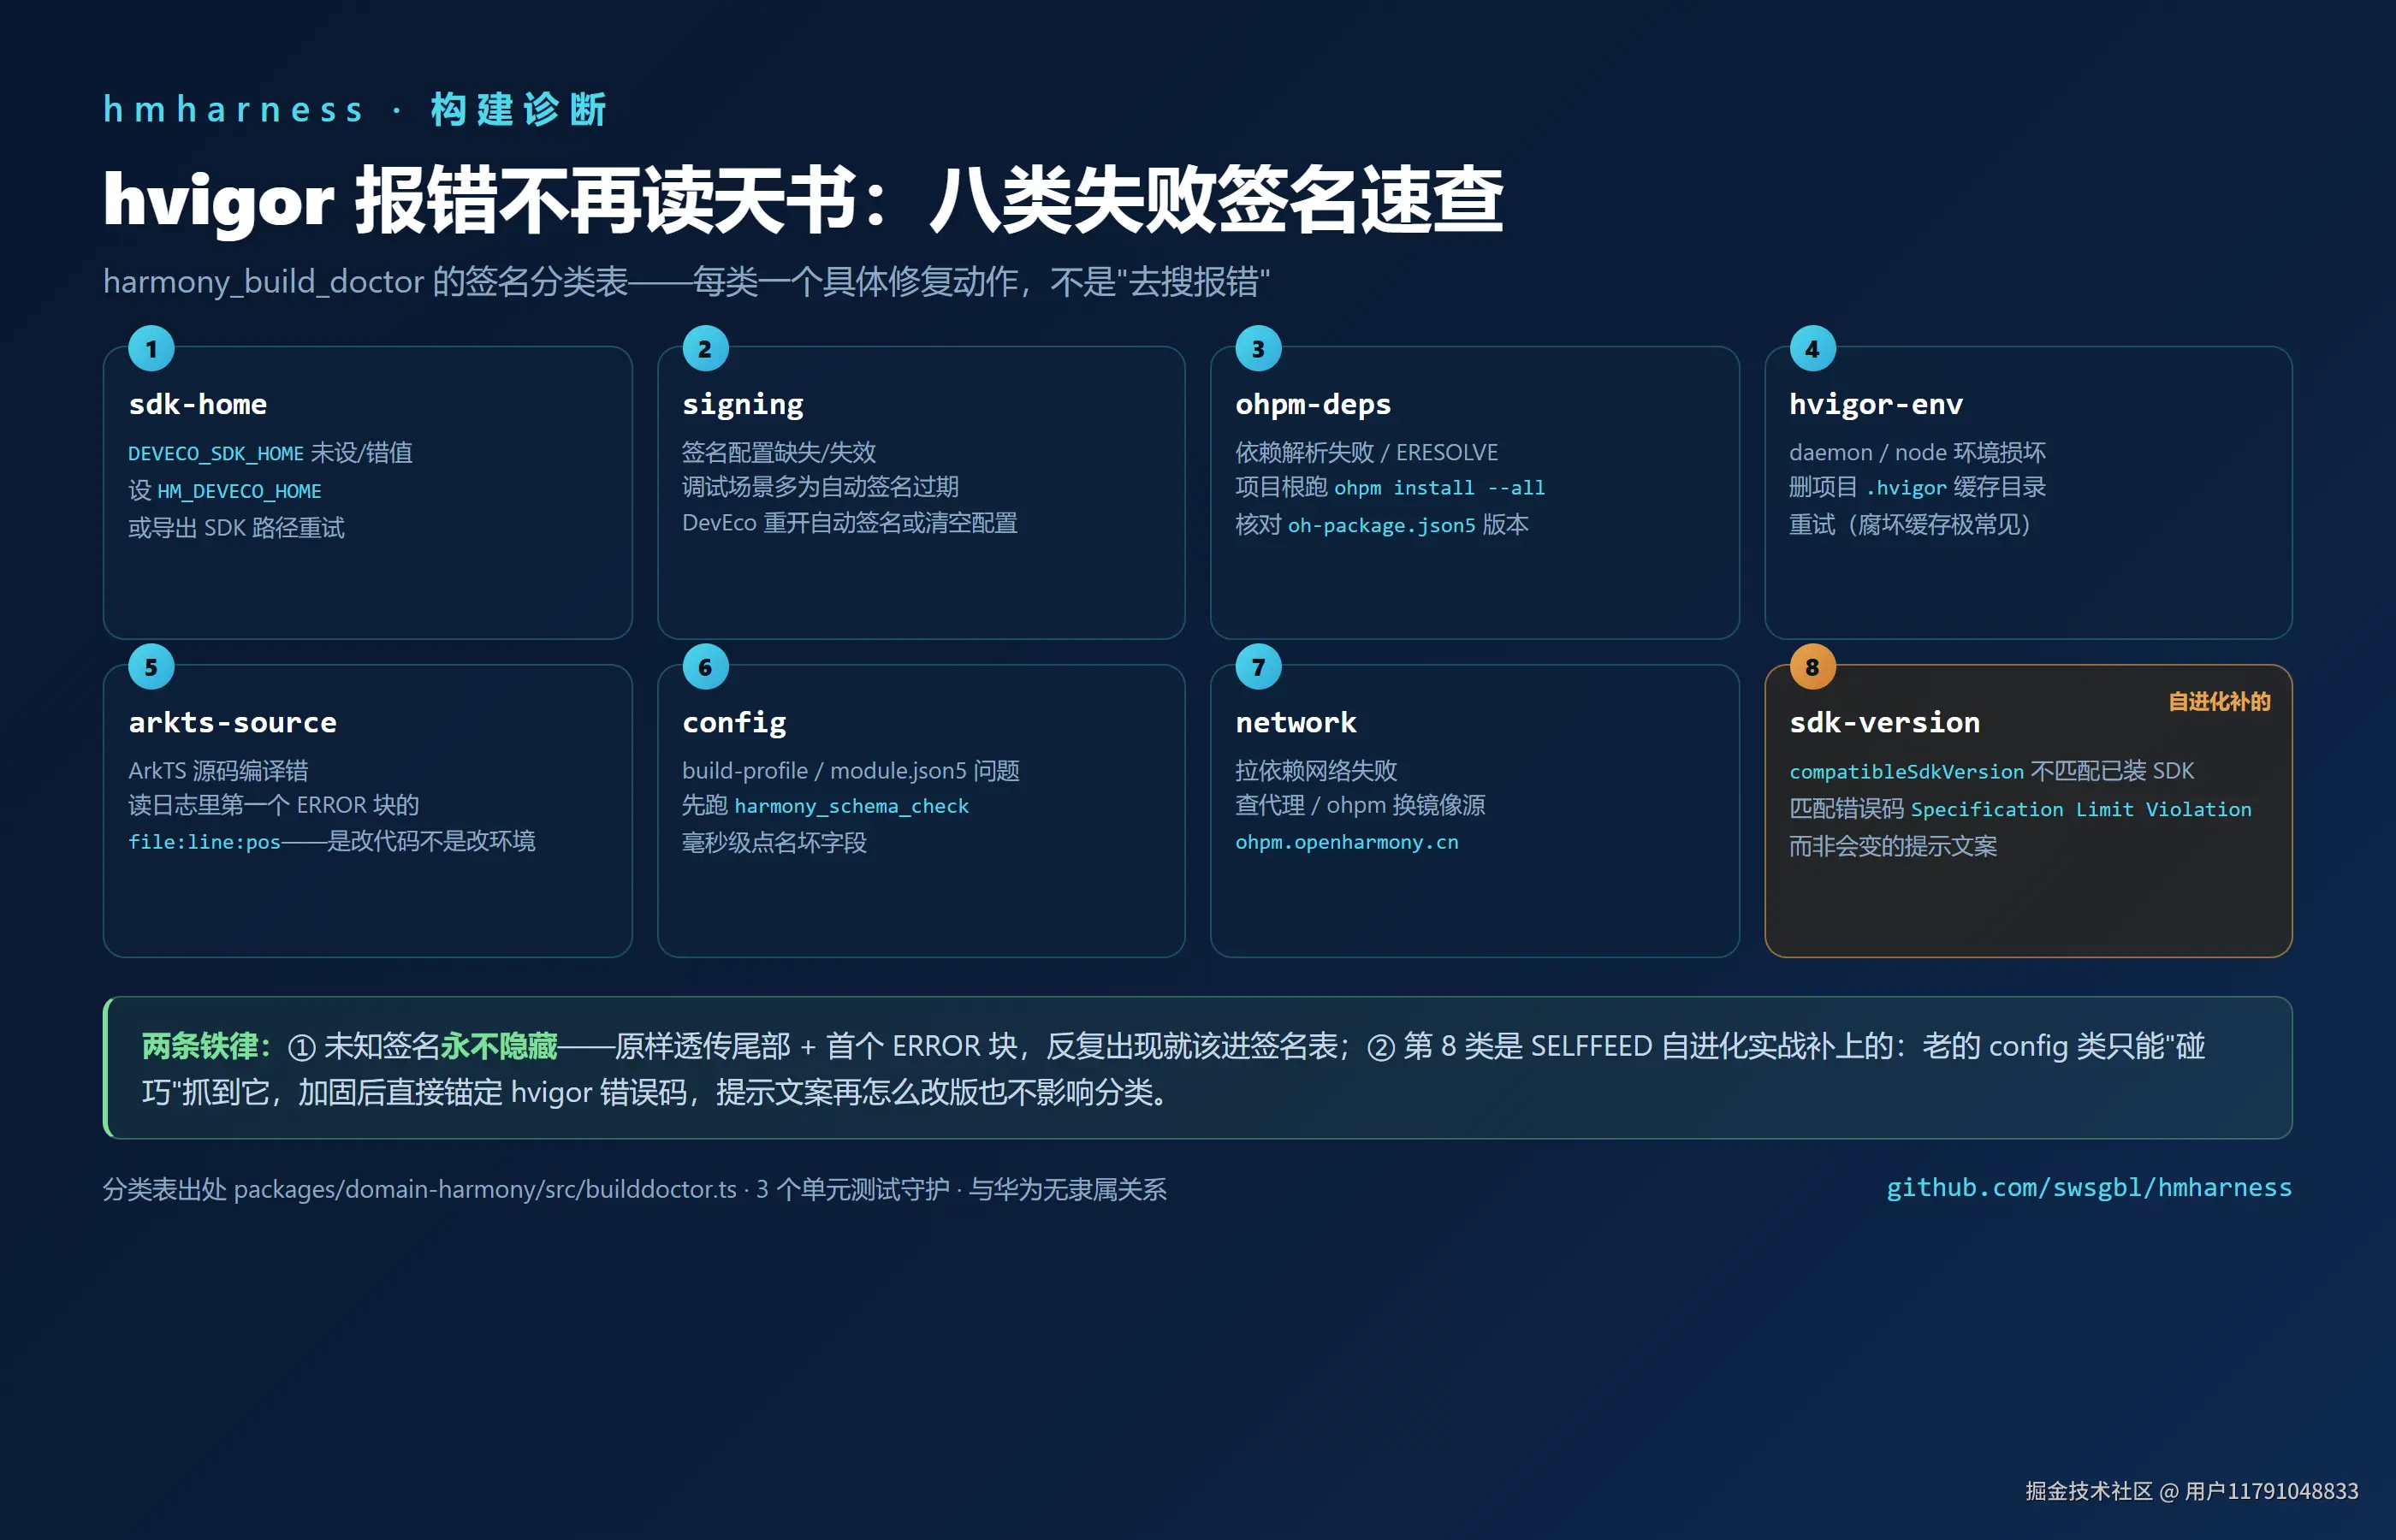Click the DEVECO_SDK_HOME variable name
The width and height of the screenshot is (2396, 1540).
point(216,453)
